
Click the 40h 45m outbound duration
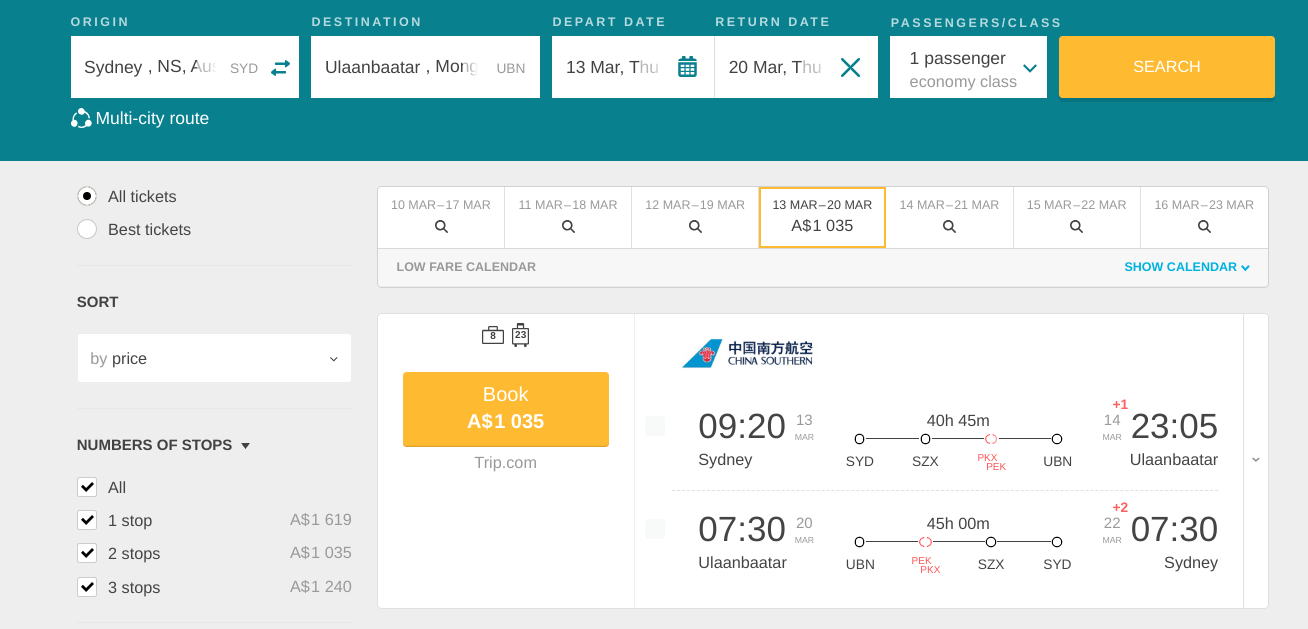point(958,421)
